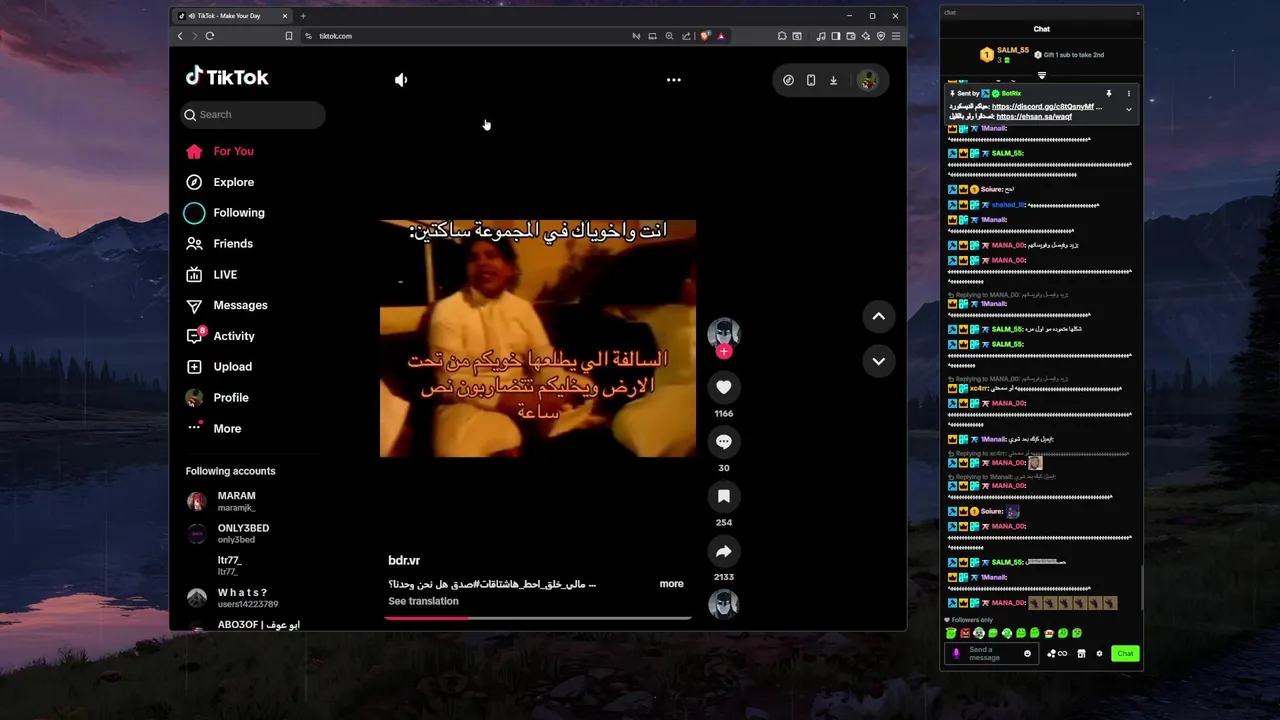The height and width of the screenshot is (720, 1280).
Task: Select the TikTok - Make Your Day tab
Action: [x=232, y=16]
